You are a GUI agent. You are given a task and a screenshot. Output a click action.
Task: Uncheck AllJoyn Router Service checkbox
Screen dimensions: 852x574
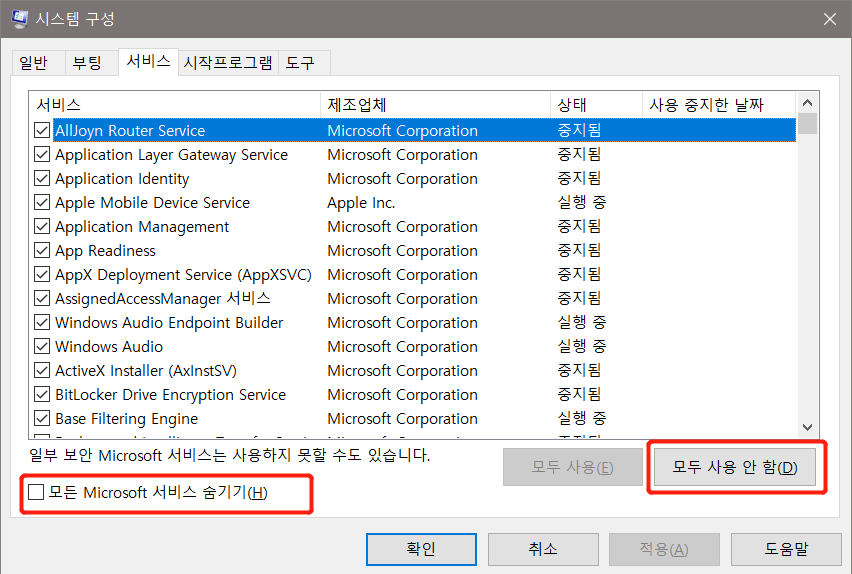point(42,130)
